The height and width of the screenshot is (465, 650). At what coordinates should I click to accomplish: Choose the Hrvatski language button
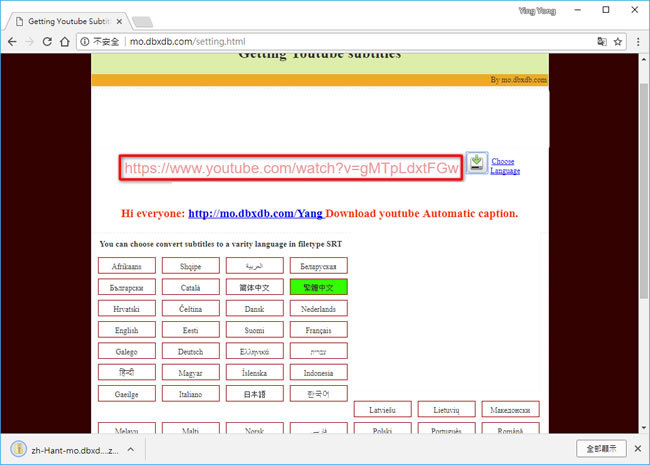(127, 308)
